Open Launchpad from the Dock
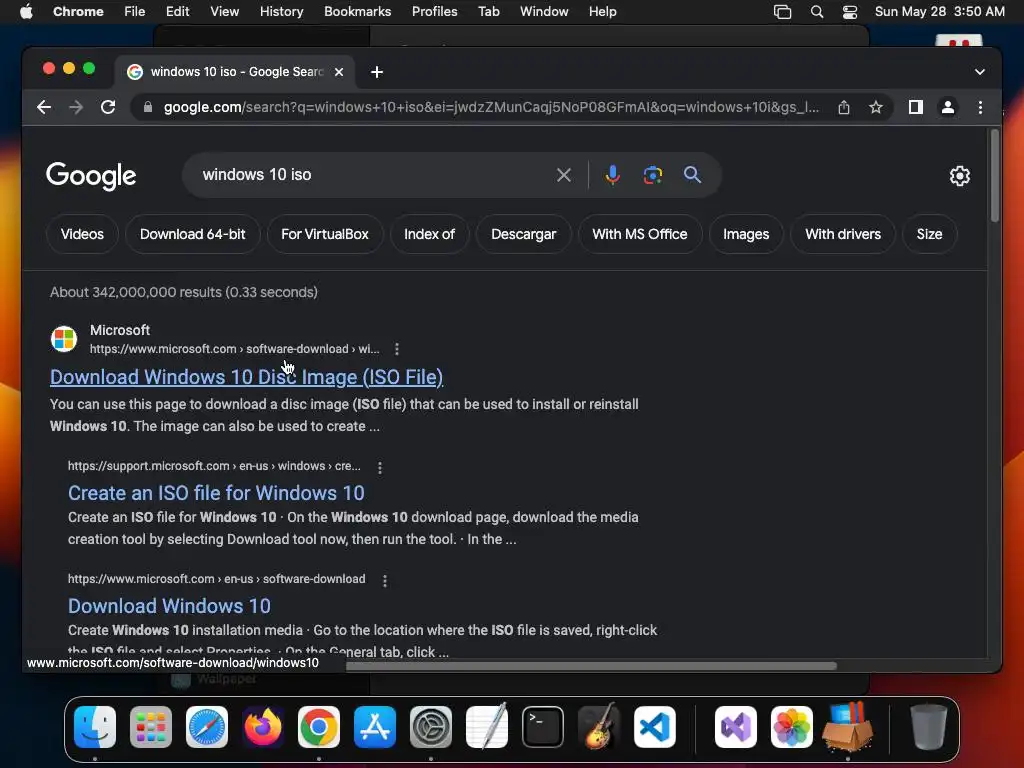This screenshot has width=1024, height=768. point(151,727)
